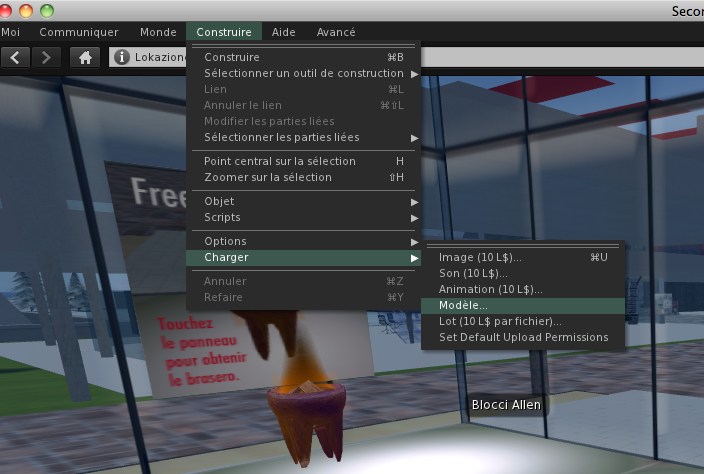This screenshot has width=704, height=474.
Task: Select the highlighted Charger submenu item
Action: pyautogui.click(x=304, y=258)
